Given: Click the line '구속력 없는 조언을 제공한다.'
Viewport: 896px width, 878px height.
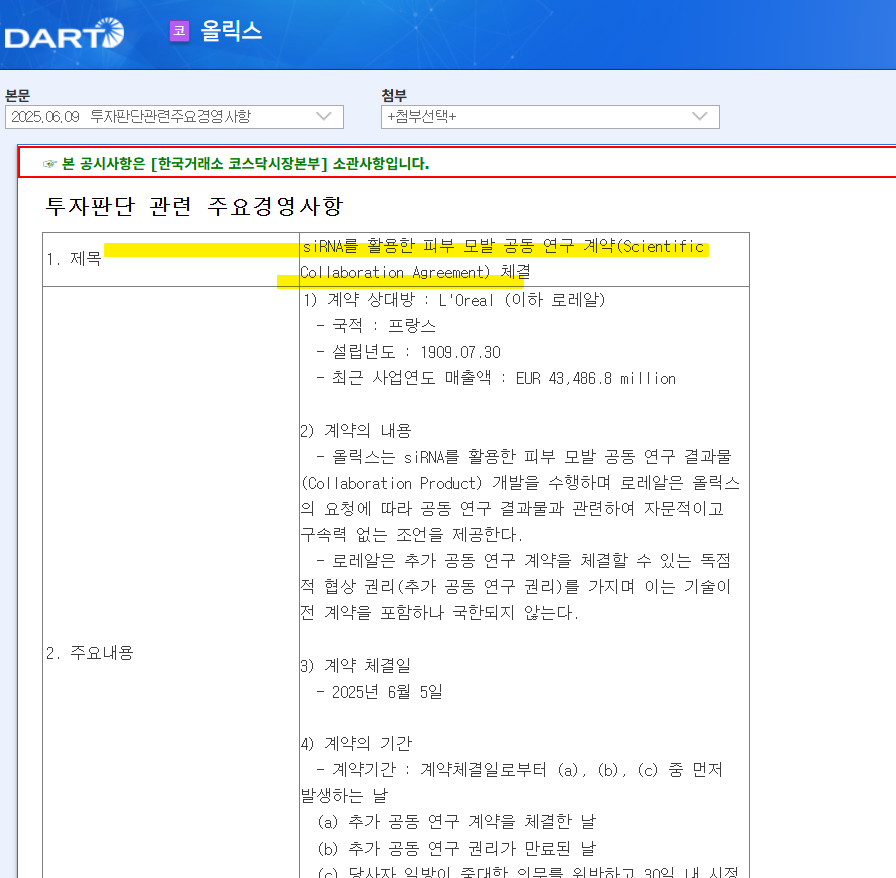Looking at the screenshot, I should point(411,534).
